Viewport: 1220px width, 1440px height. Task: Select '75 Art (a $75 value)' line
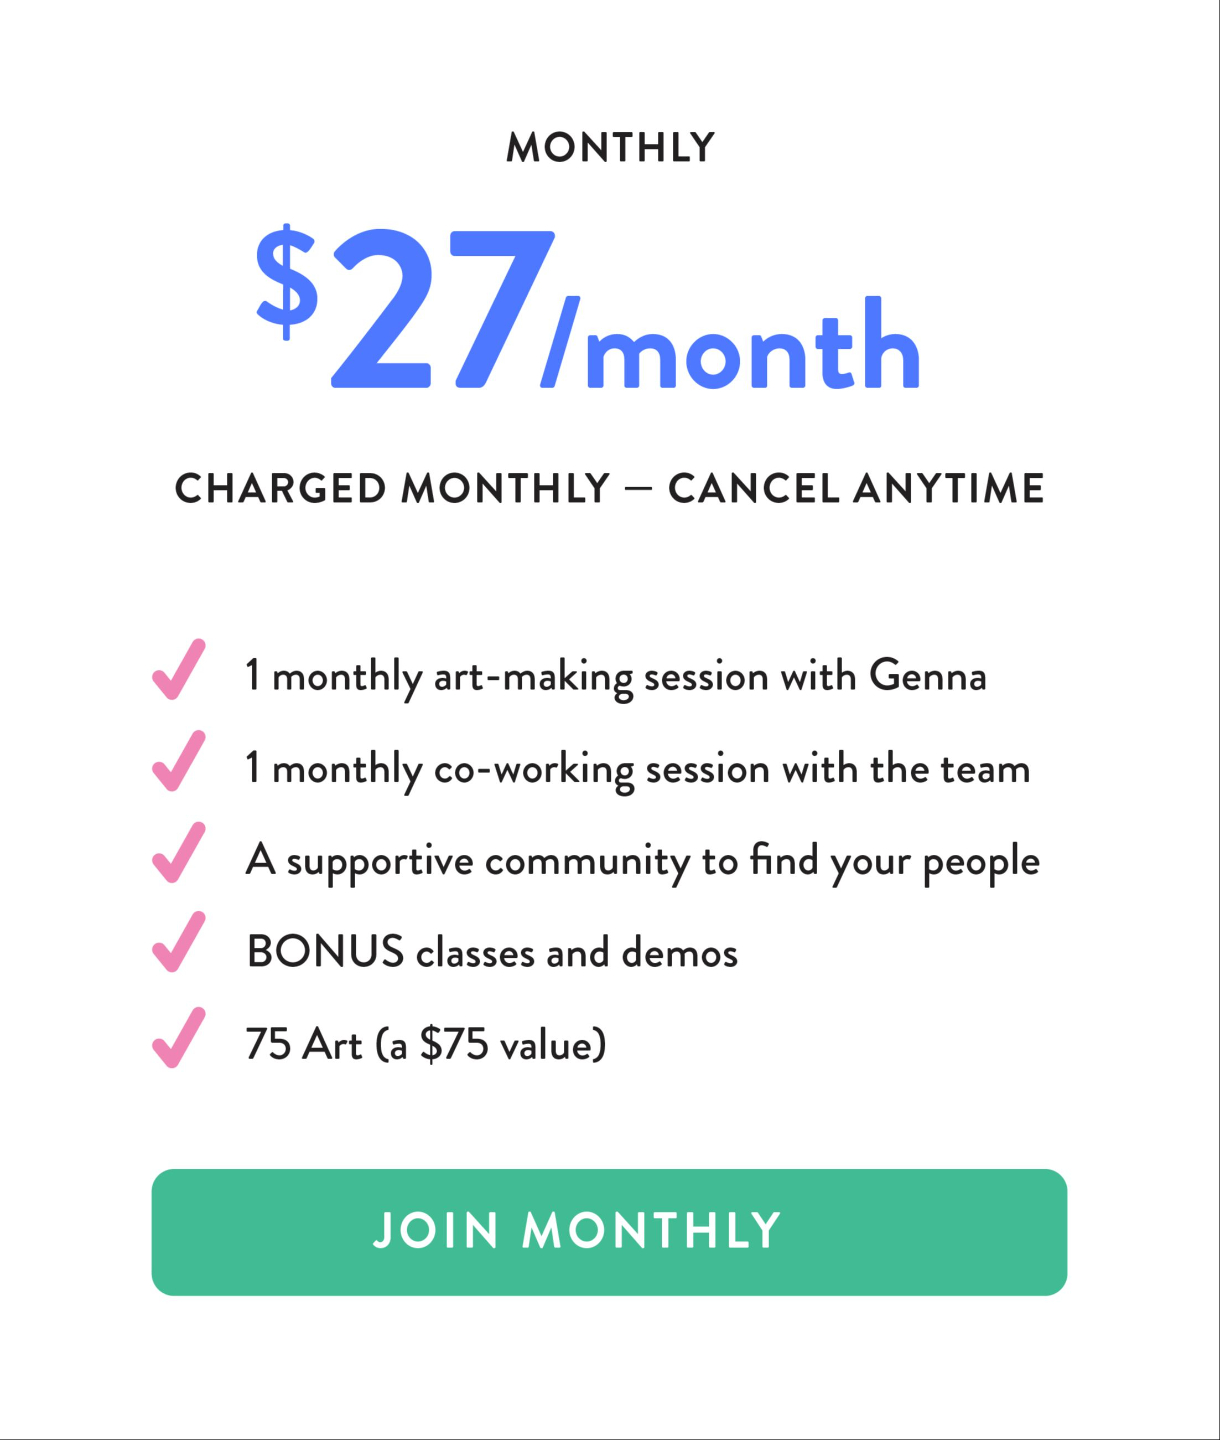(x=426, y=1045)
